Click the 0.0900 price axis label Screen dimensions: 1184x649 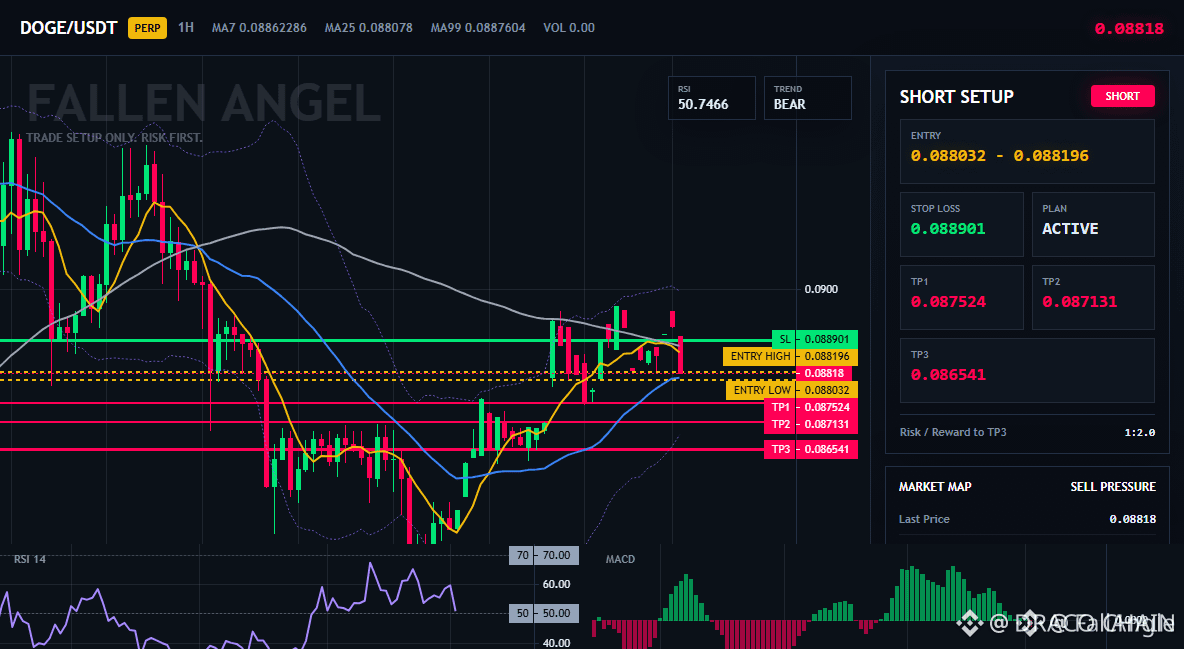[821, 289]
